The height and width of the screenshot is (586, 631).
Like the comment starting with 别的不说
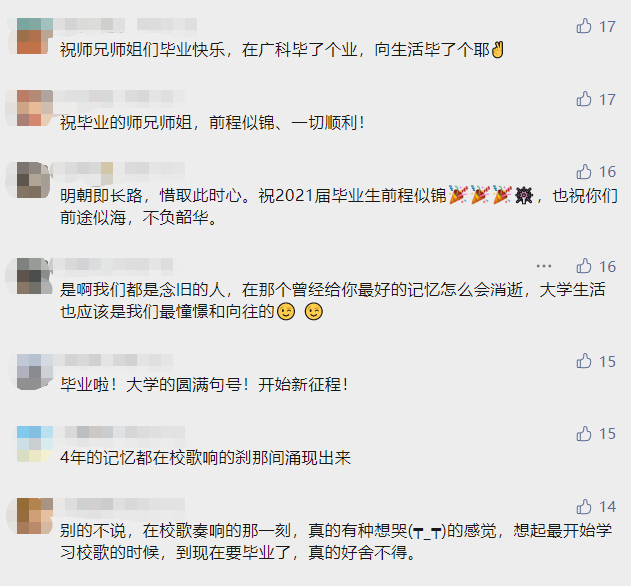click(x=584, y=506)
